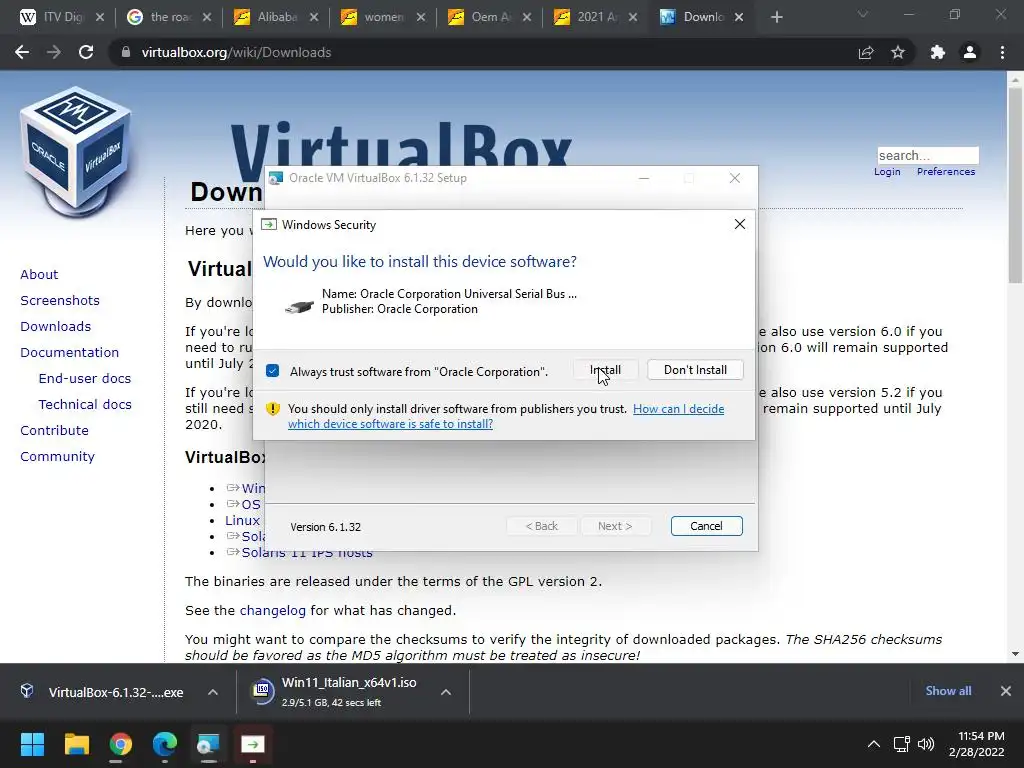The height and width of the screenshot is (768, 1024).
Task: Expand Win11 ISO download options chevron
Action: pyautogui.click(x=446, y=692)
